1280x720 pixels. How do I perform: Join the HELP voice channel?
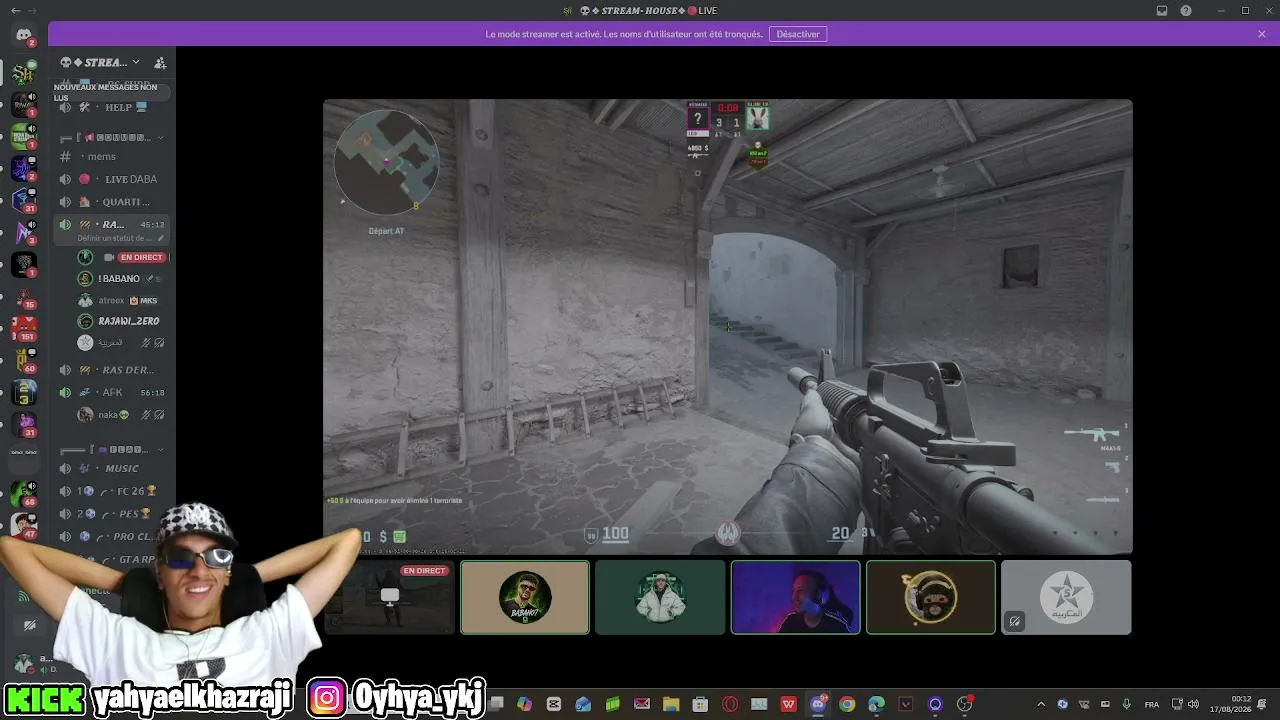112,107
